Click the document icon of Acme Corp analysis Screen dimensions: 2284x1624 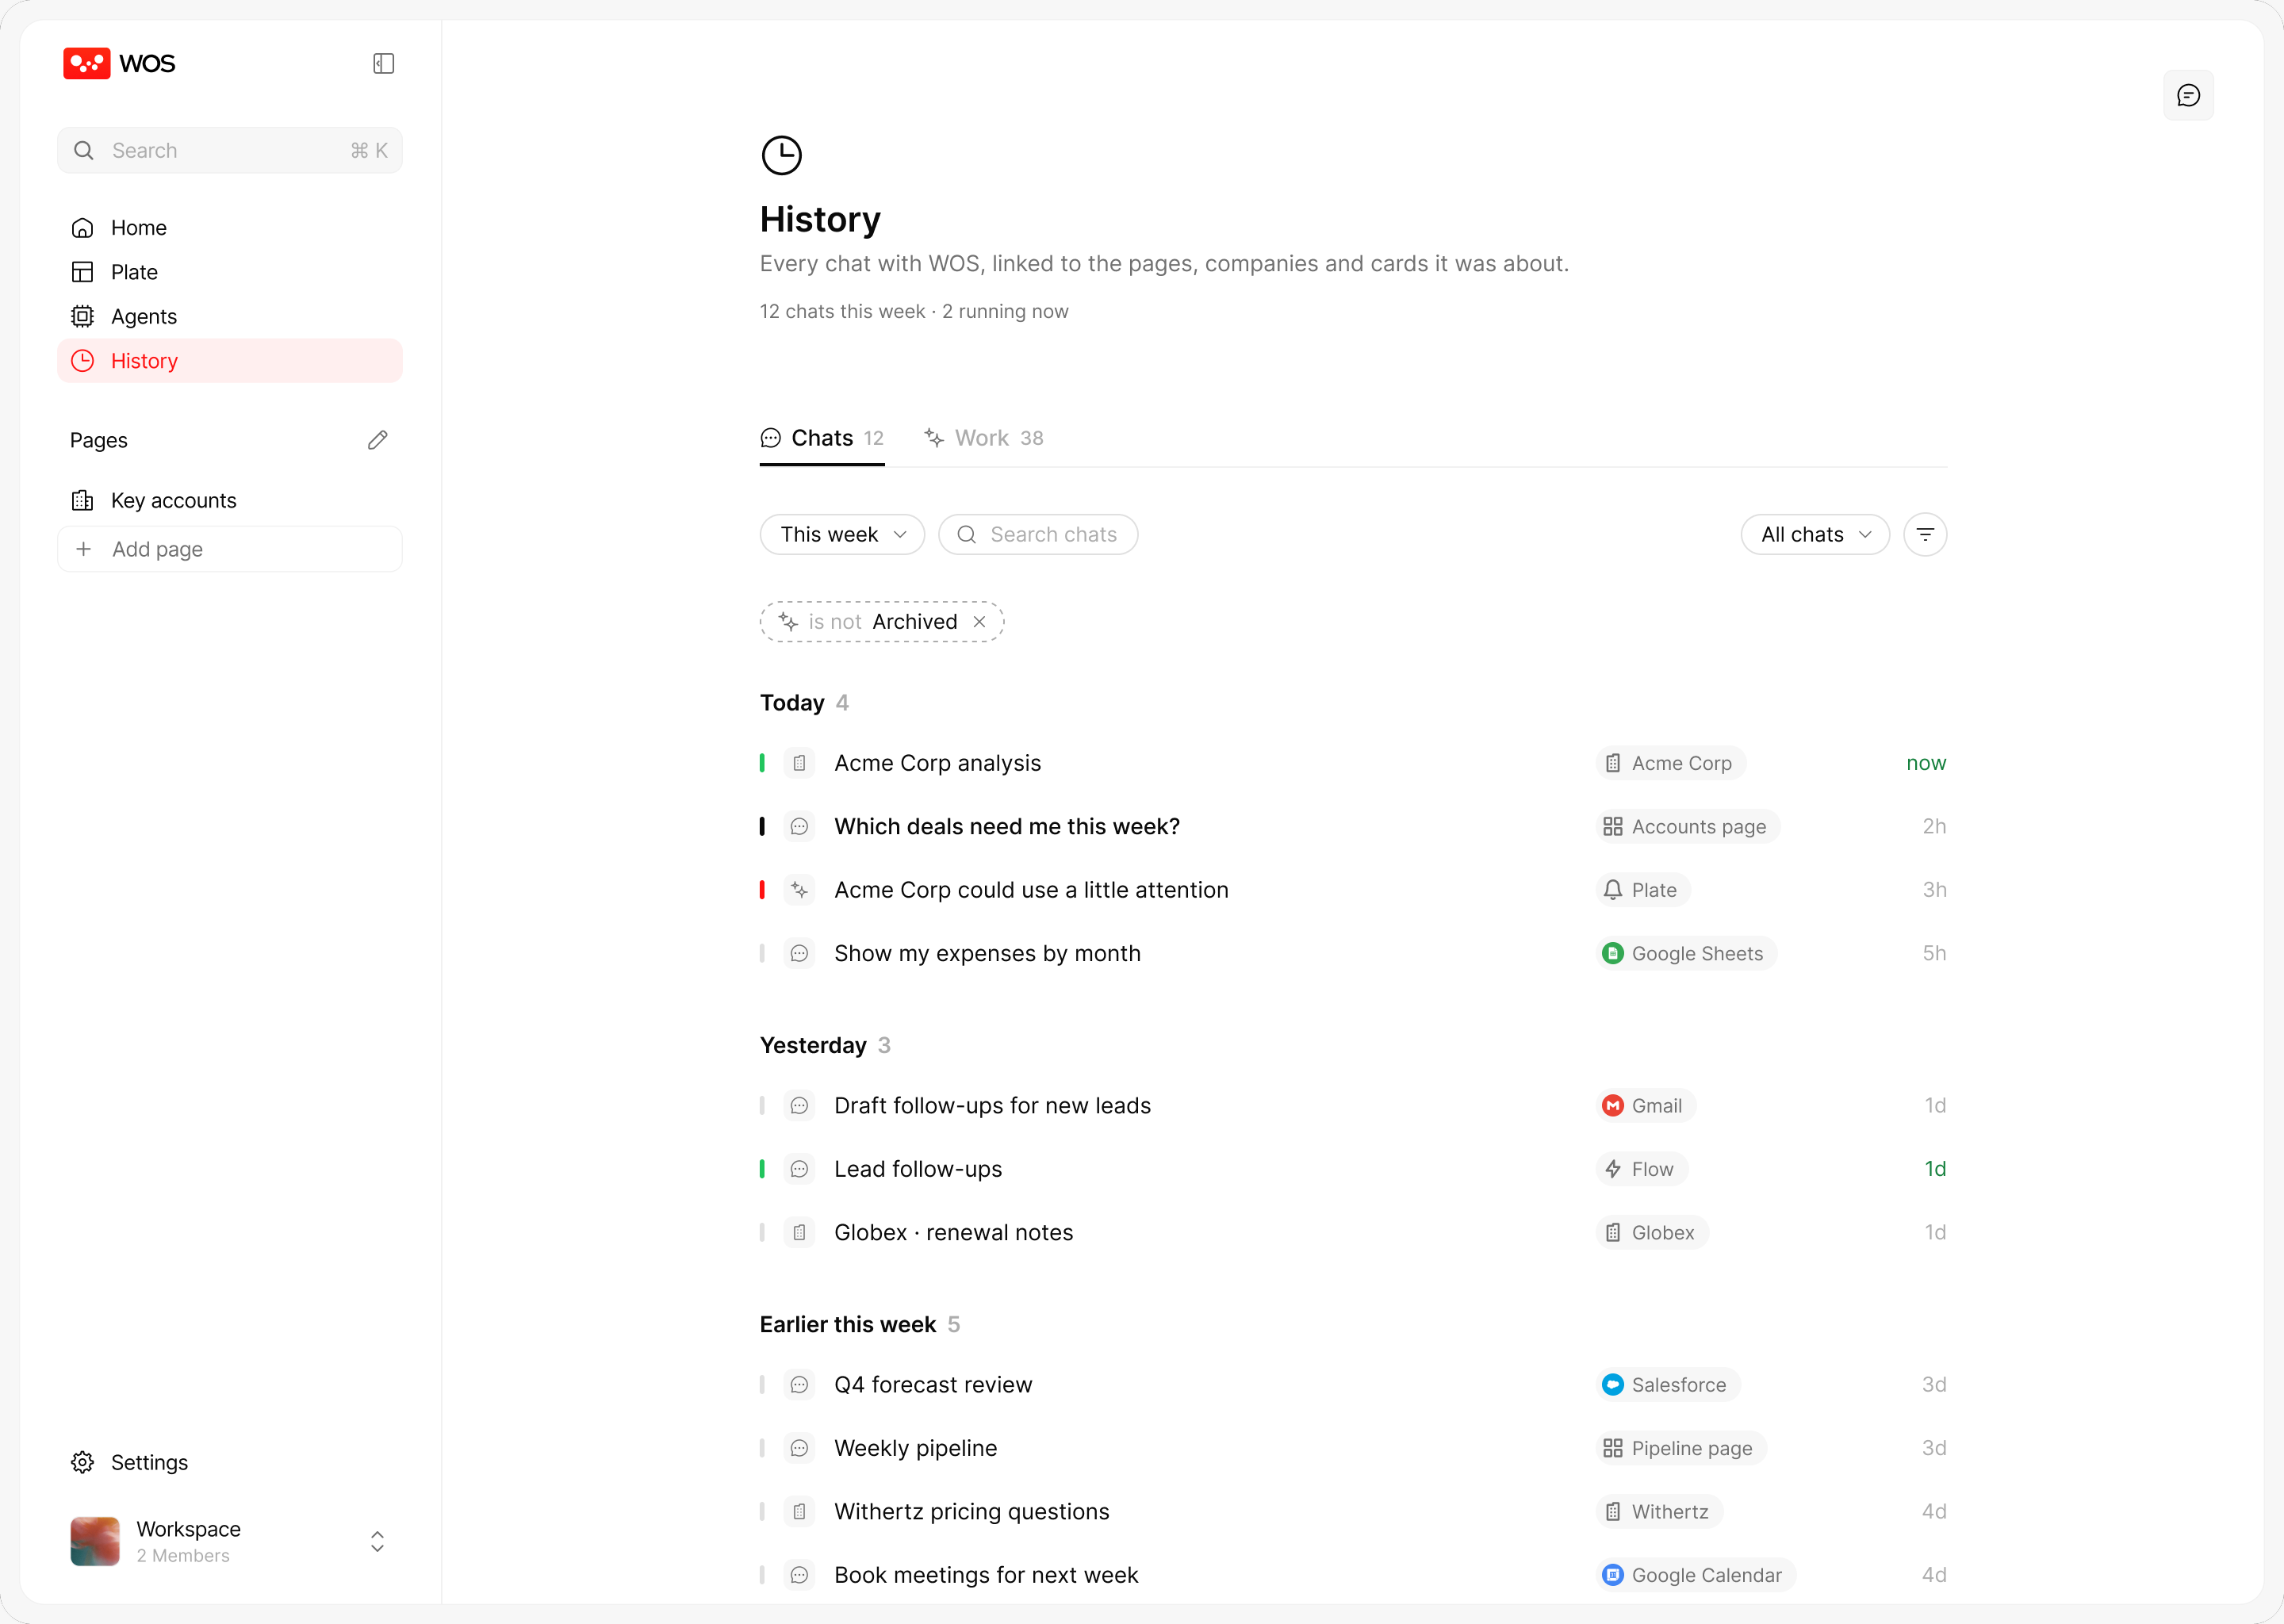click(799, 763)
